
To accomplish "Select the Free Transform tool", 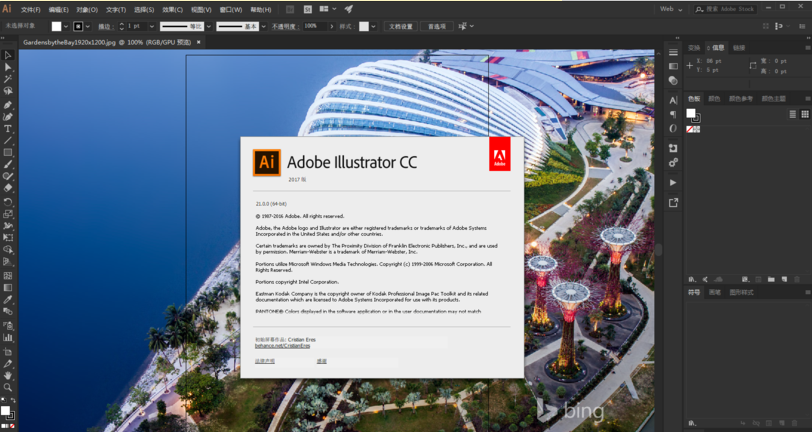I will [x=8, y=238].
